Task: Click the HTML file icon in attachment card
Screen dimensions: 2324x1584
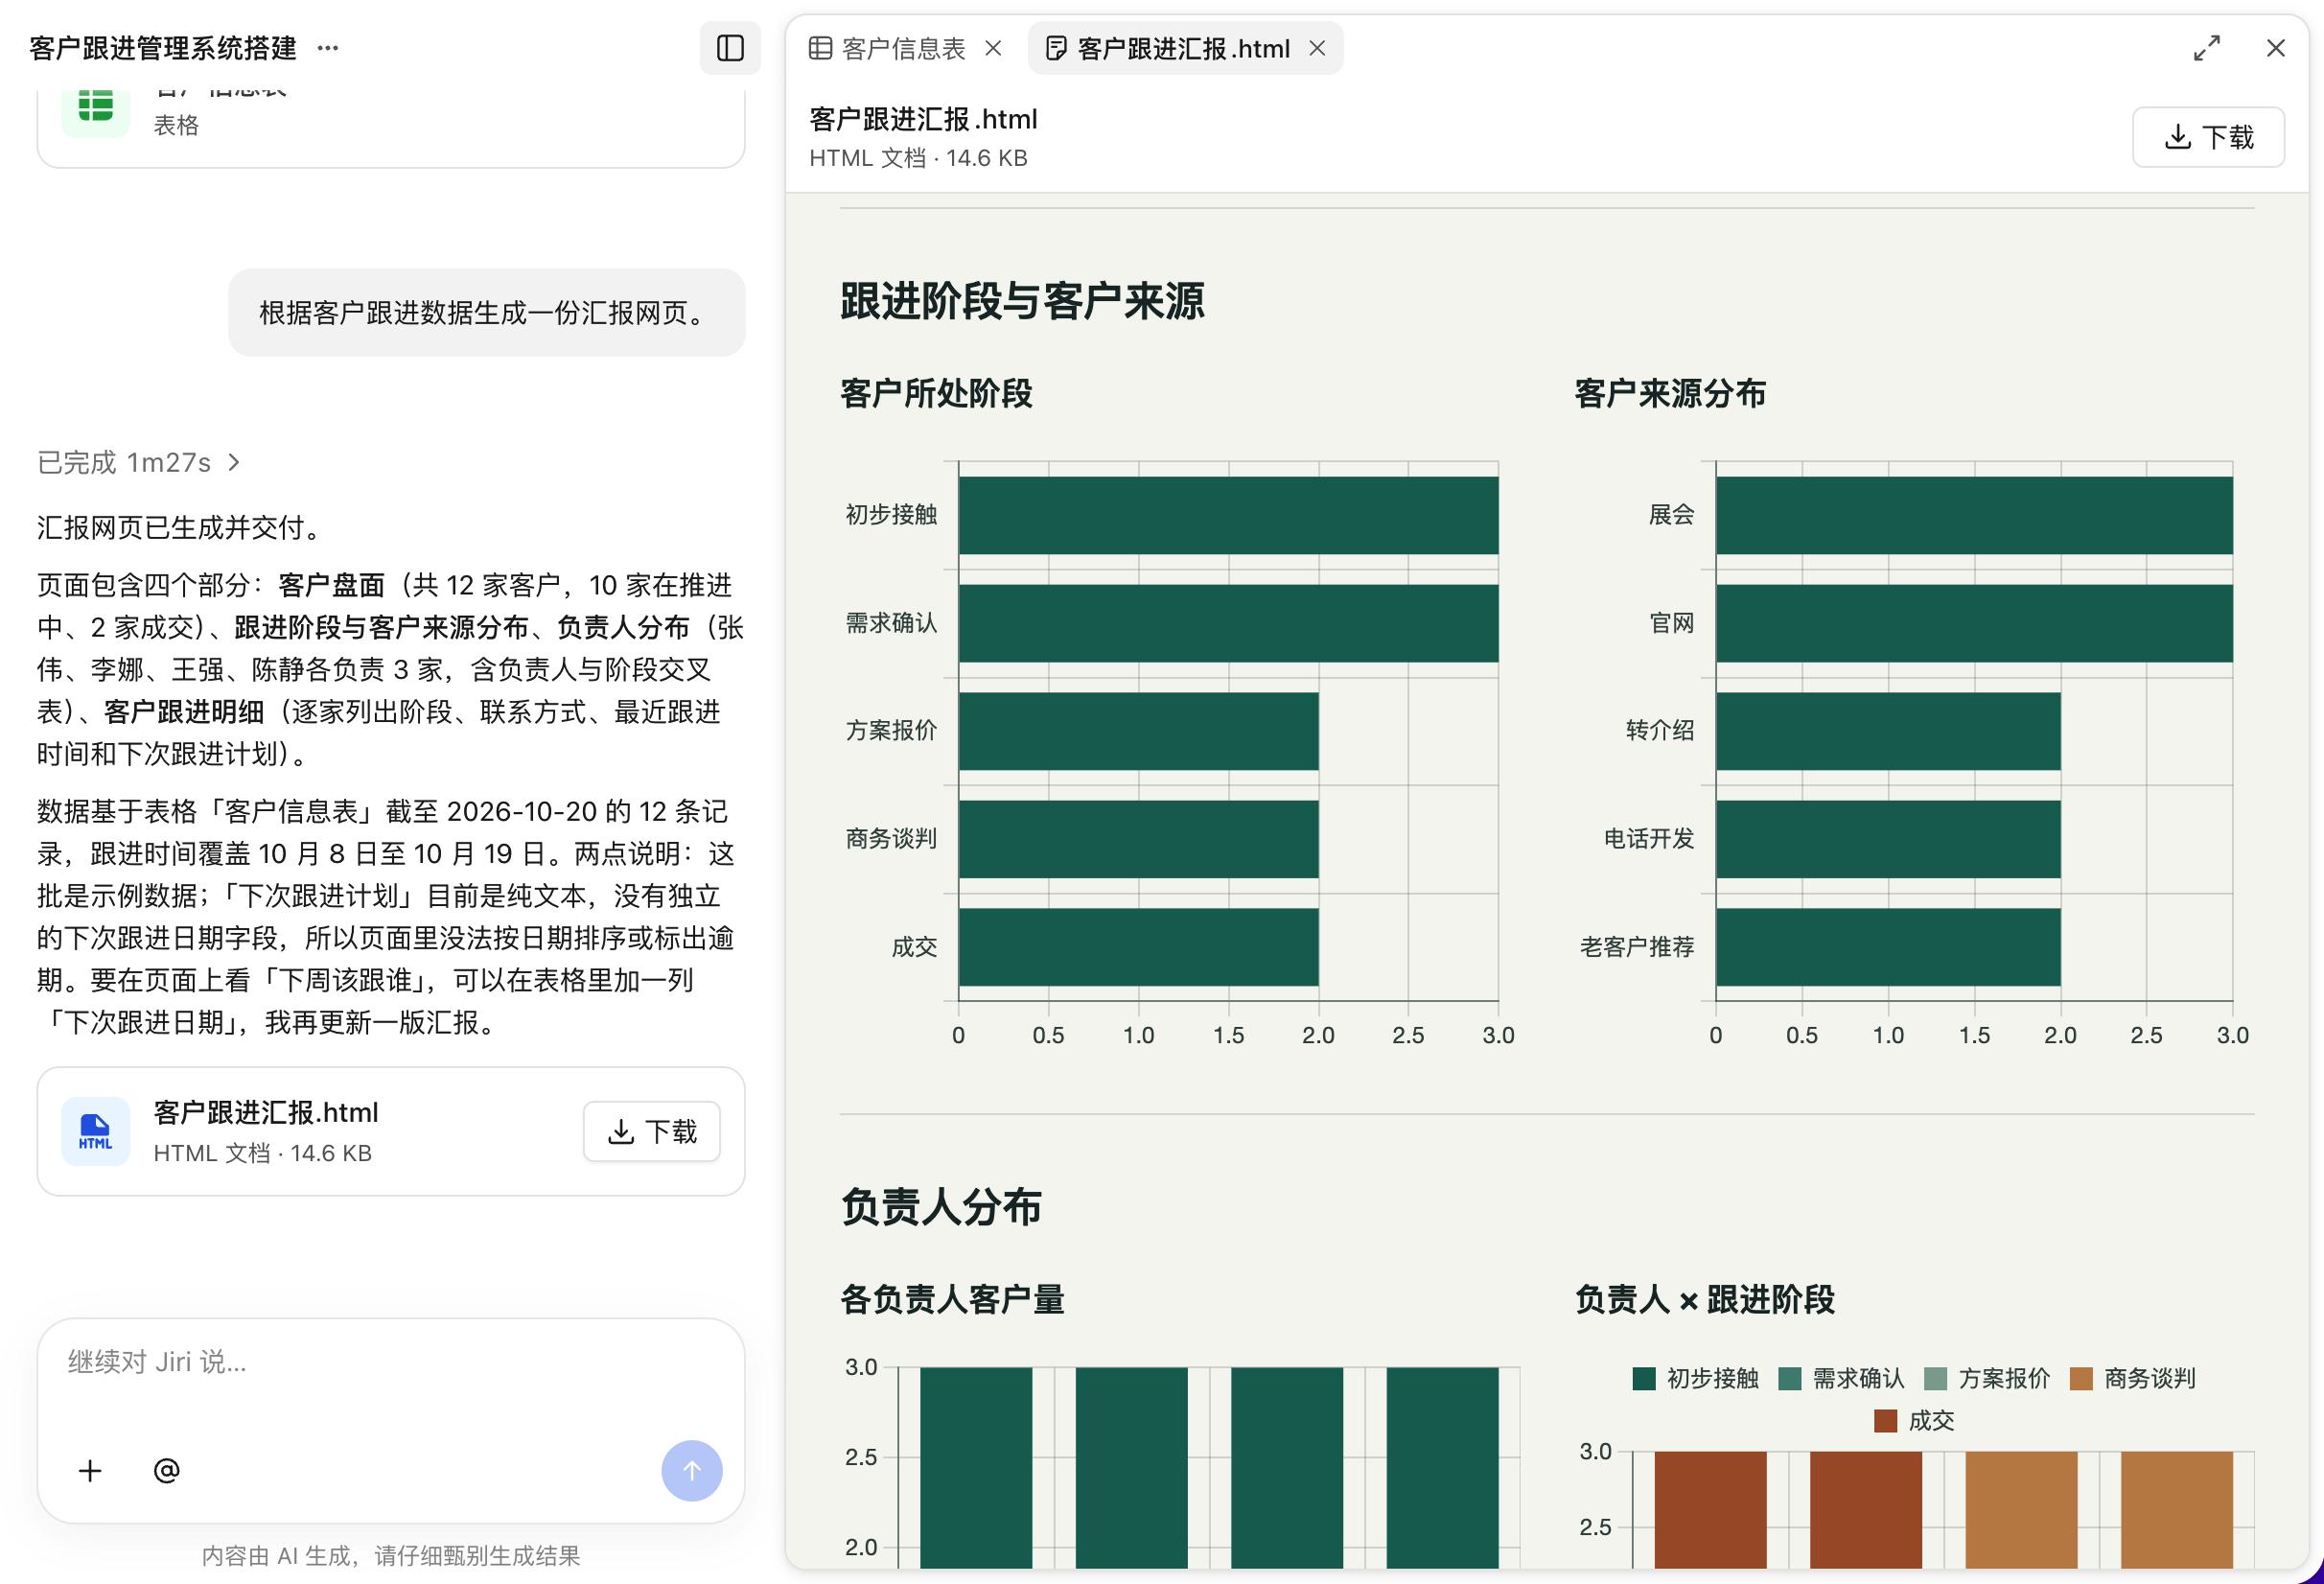Action: 96,1132
